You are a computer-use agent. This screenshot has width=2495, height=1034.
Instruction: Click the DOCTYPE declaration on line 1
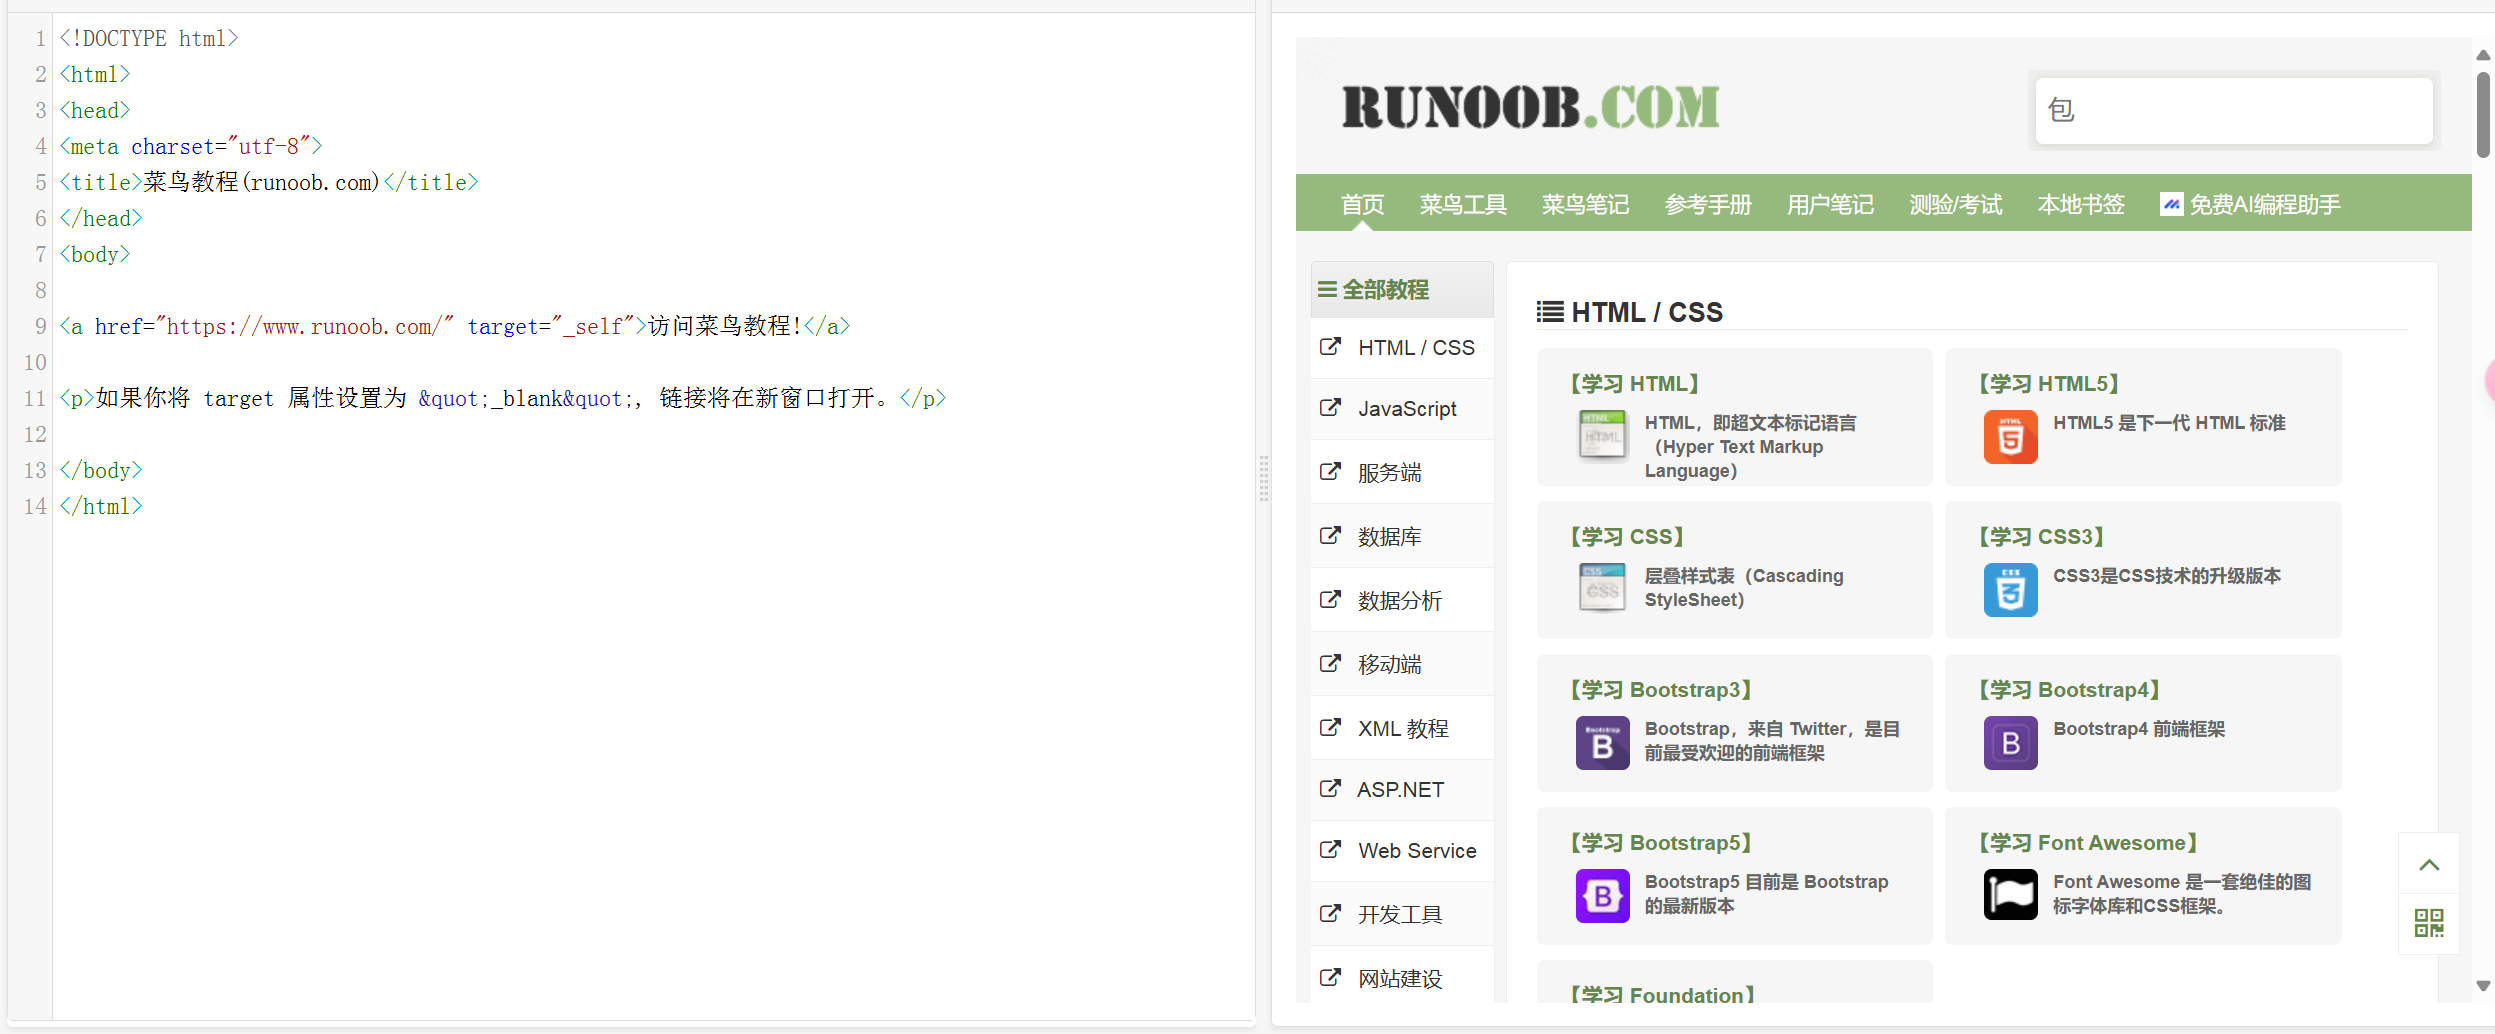149,38
